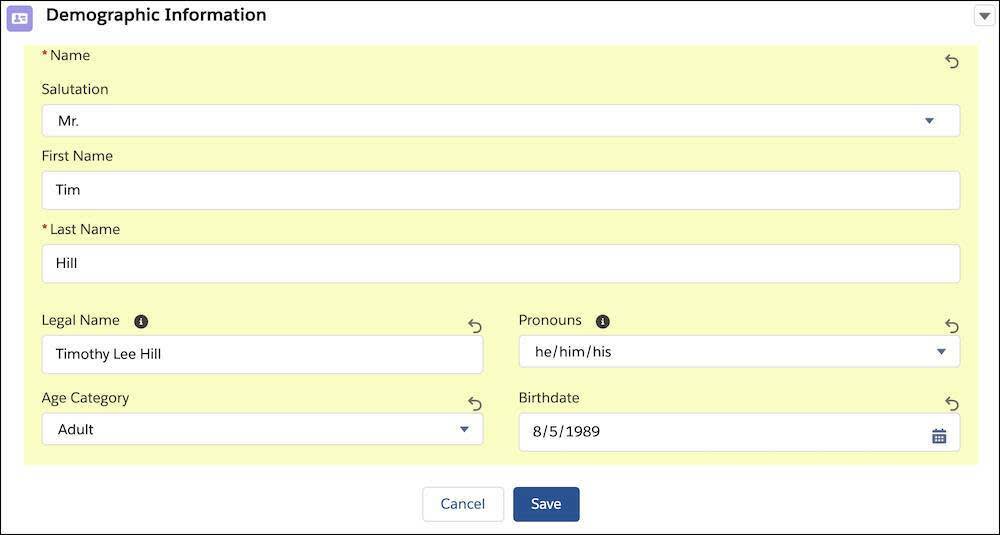This screenshot has width=1000, height=535.
Task: Click the First Name field containing Tim
Action: (x=500, y=190)
